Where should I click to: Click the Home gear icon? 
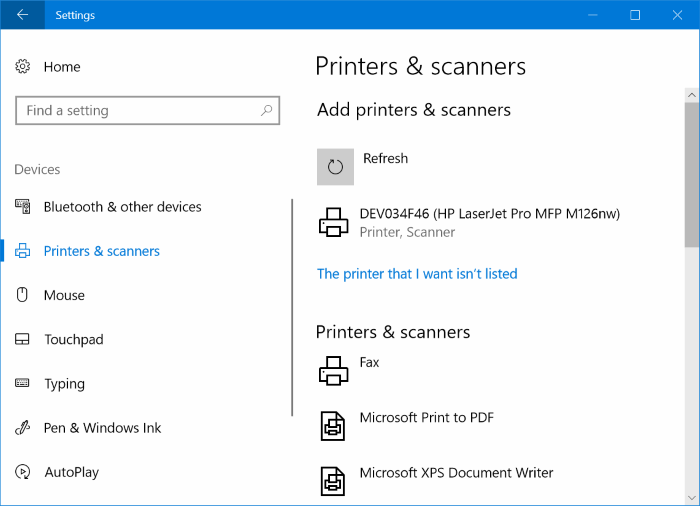[x=22, y=67]
